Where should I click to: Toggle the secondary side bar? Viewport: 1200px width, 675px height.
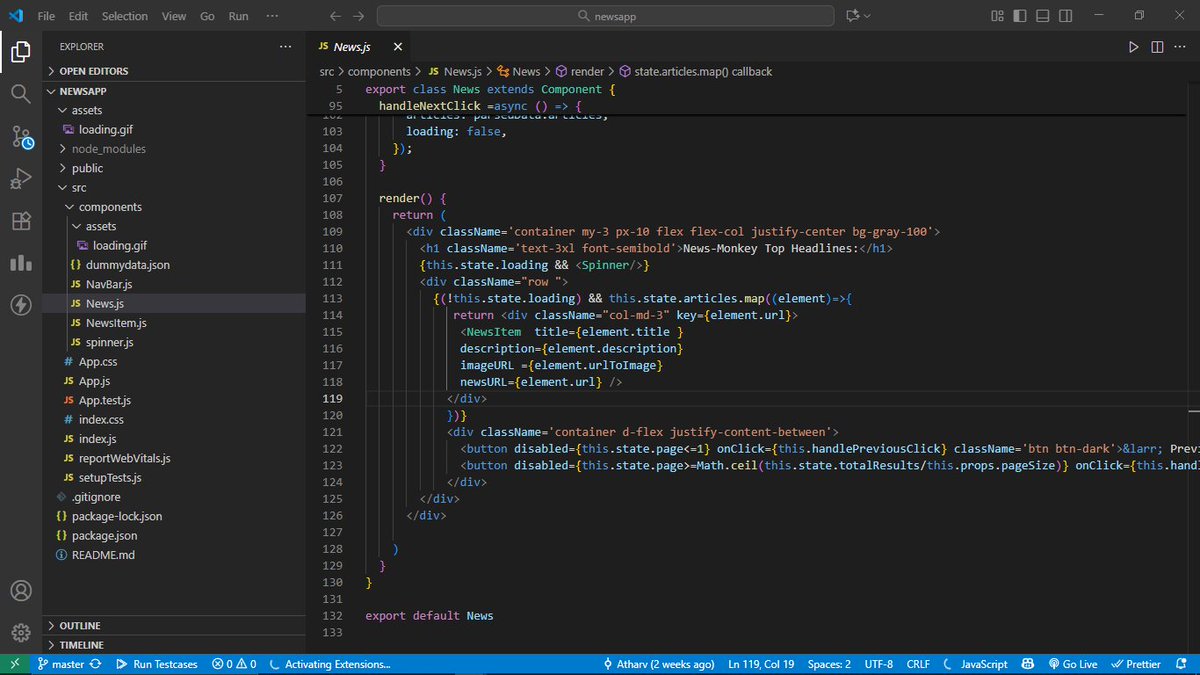(1063, 15)
